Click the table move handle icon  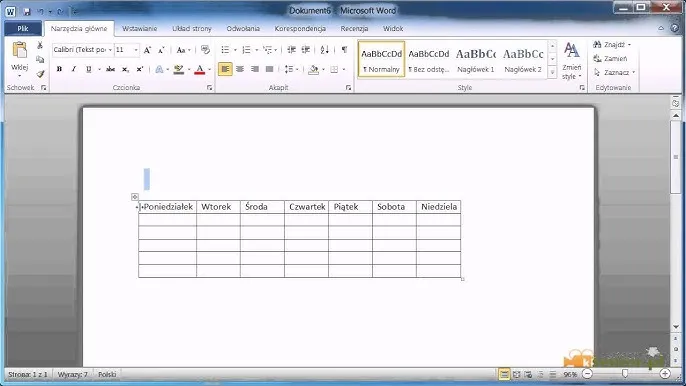(135, 197)
